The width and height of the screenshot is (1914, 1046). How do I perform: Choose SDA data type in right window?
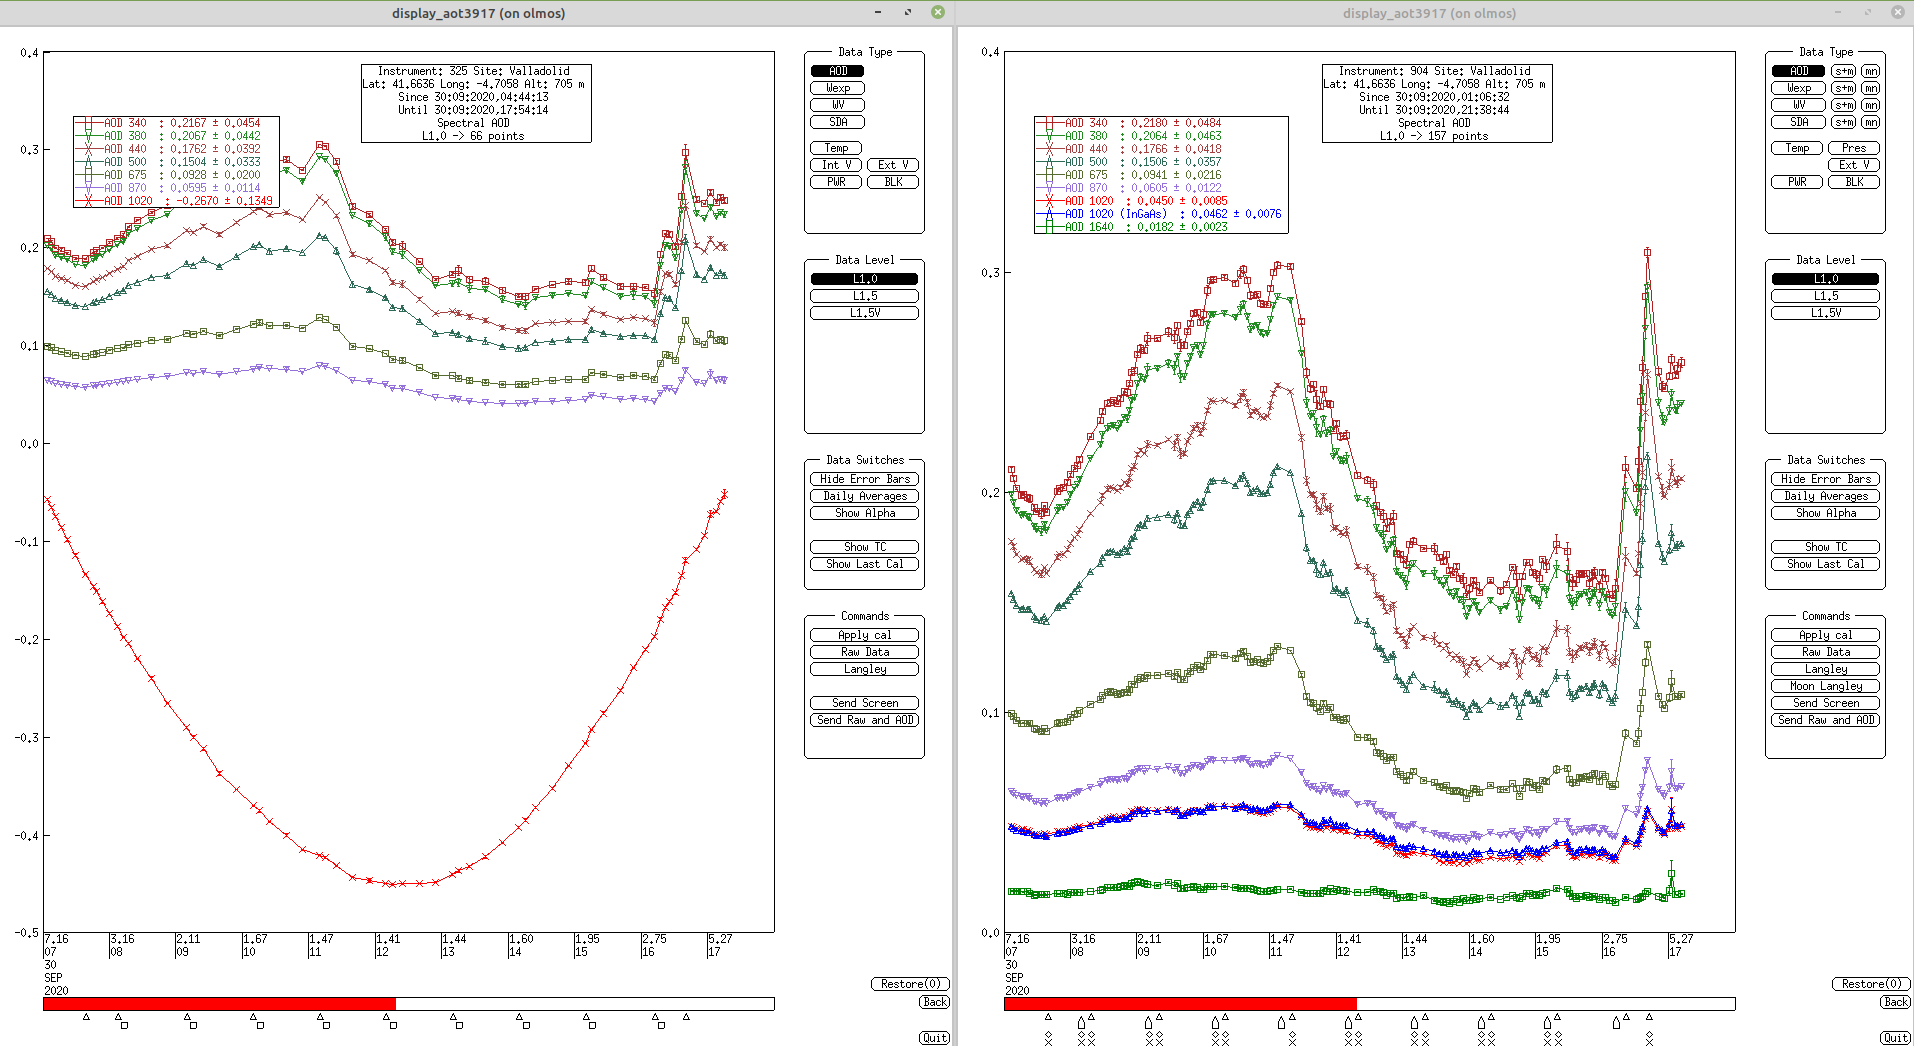point(1798,122)
